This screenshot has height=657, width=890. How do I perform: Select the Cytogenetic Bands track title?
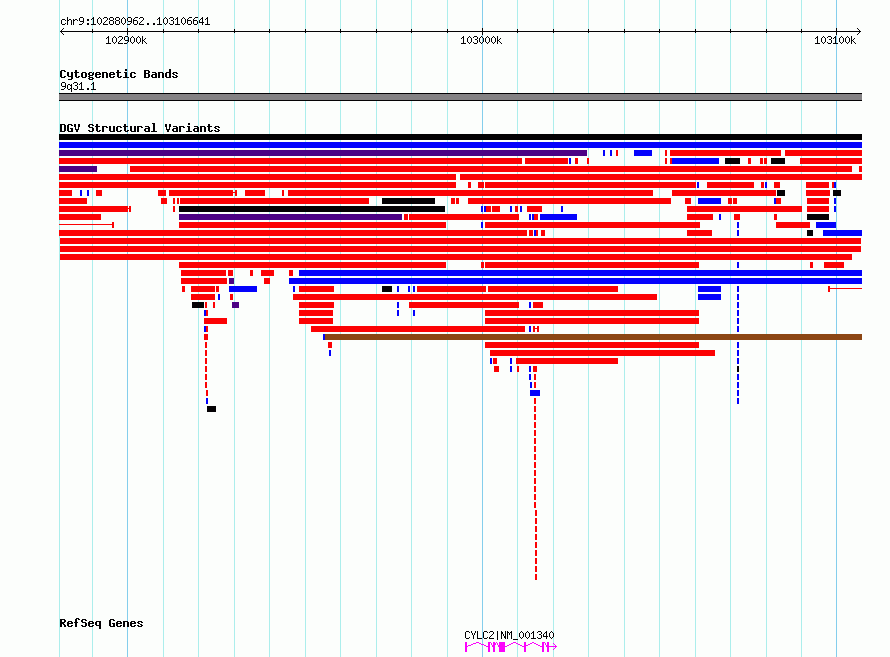pos(119,74)
